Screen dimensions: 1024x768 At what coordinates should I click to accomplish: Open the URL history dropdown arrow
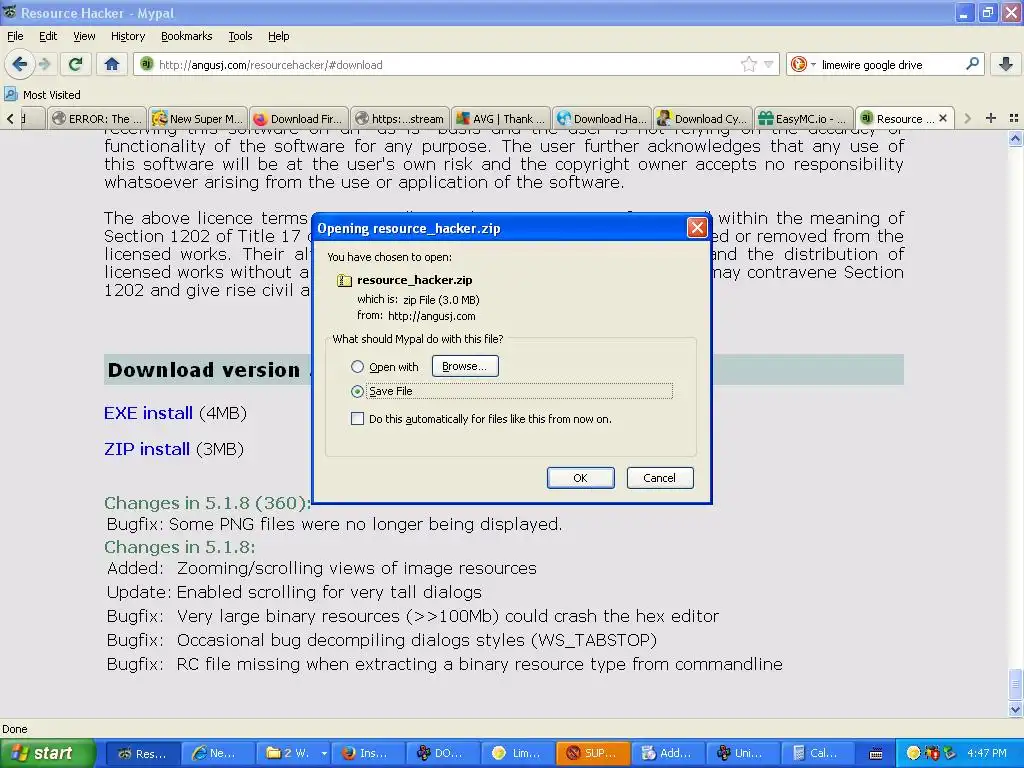click(769, 64)
